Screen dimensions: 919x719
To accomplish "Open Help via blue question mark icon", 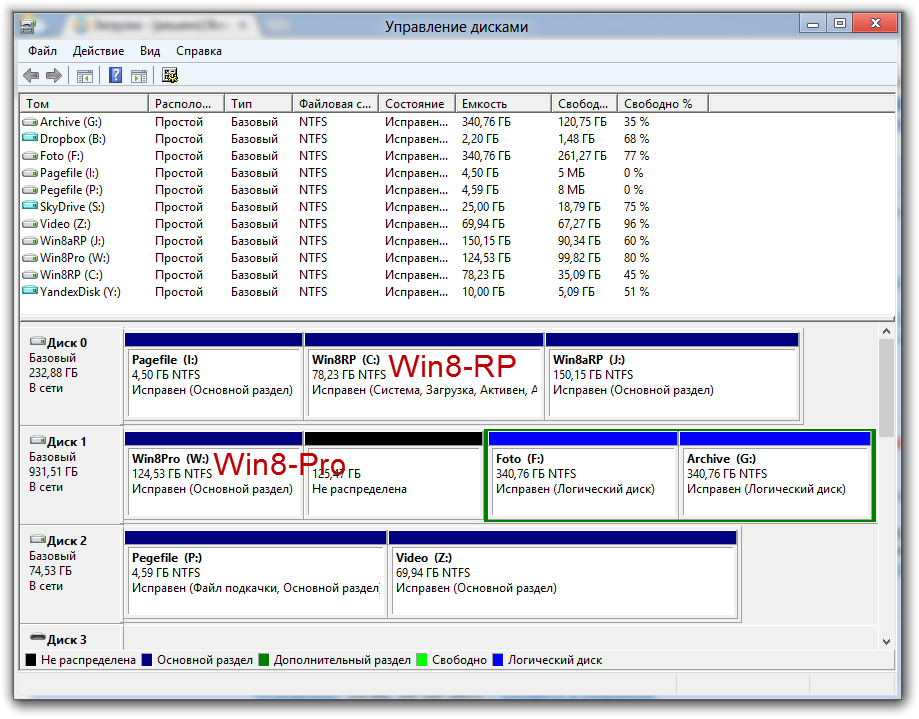I will 116,75.
